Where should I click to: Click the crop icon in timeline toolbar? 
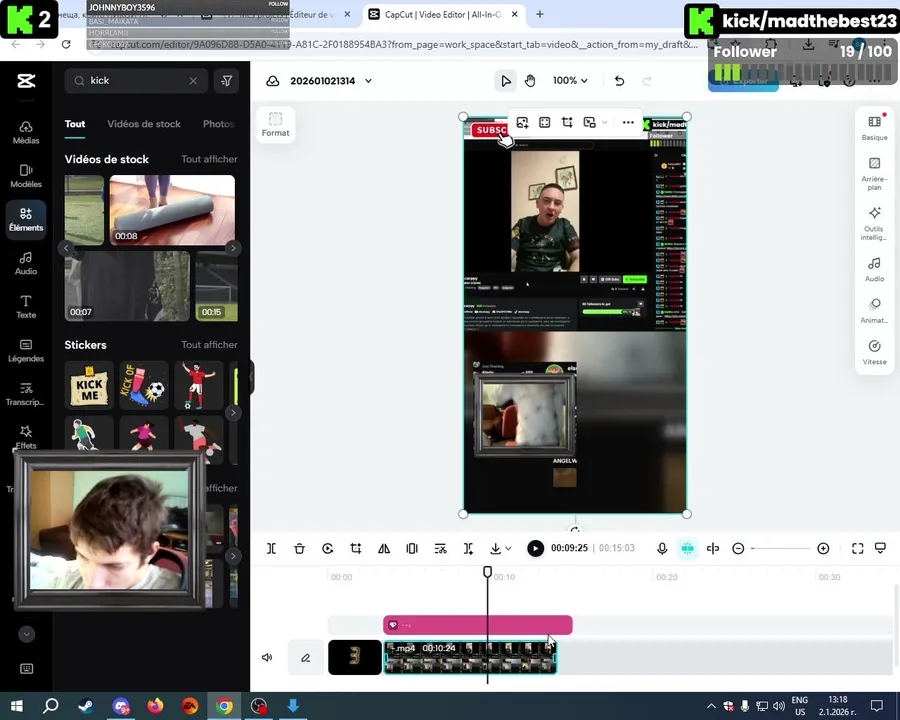pos(356,548)
